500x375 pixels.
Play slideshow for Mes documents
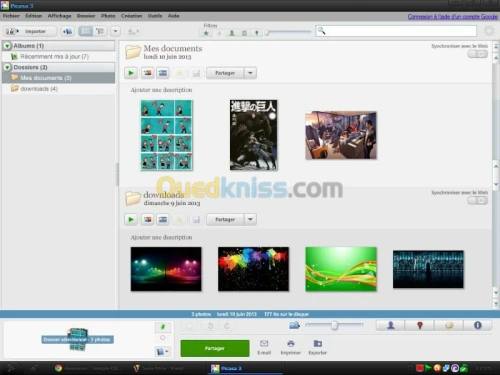[131, 73]
